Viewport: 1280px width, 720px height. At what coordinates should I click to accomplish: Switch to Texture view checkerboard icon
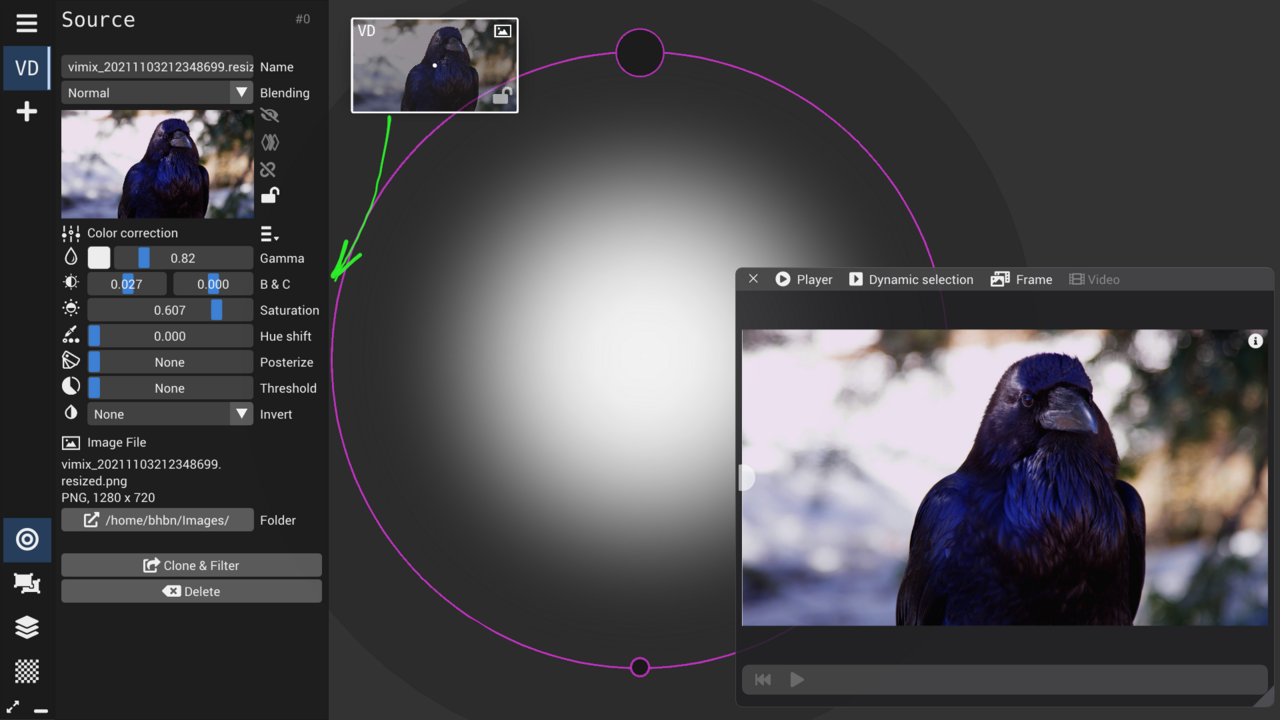pos(27,670)
